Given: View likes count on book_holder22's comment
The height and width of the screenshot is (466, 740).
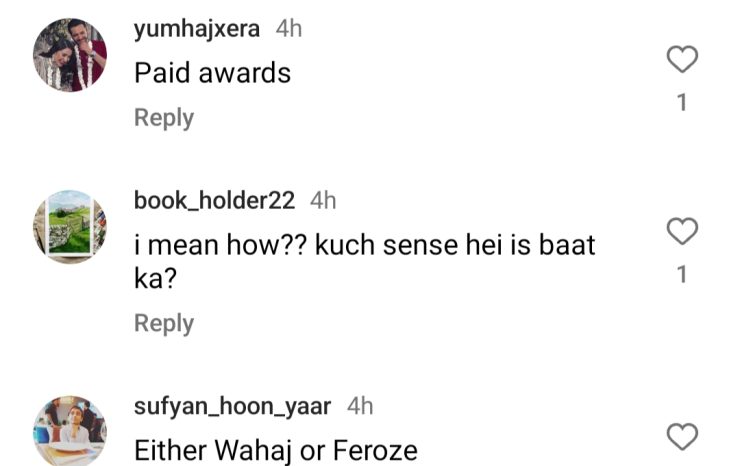Looking at the screenshot, I should pyautogui.click(x=682, y=274).
